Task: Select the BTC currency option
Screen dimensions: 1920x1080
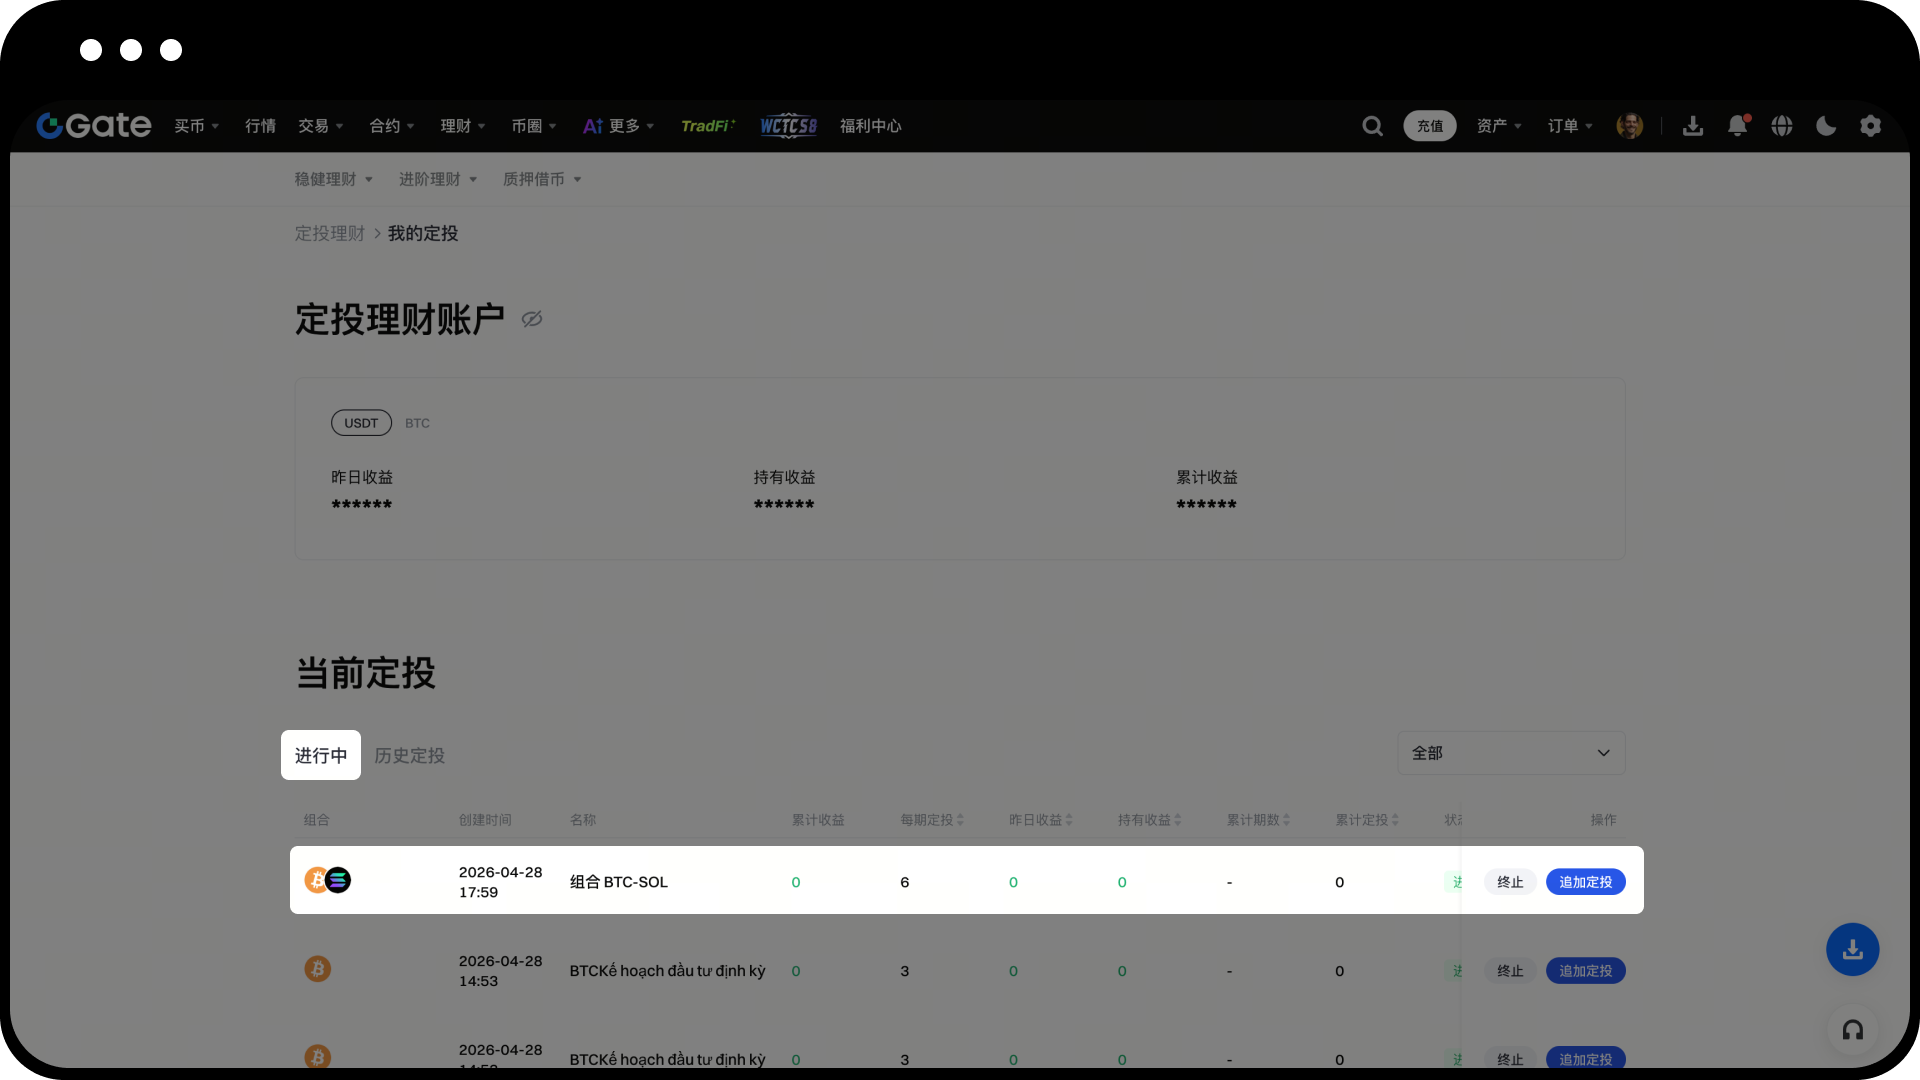Action: click(x=417, y=423)
